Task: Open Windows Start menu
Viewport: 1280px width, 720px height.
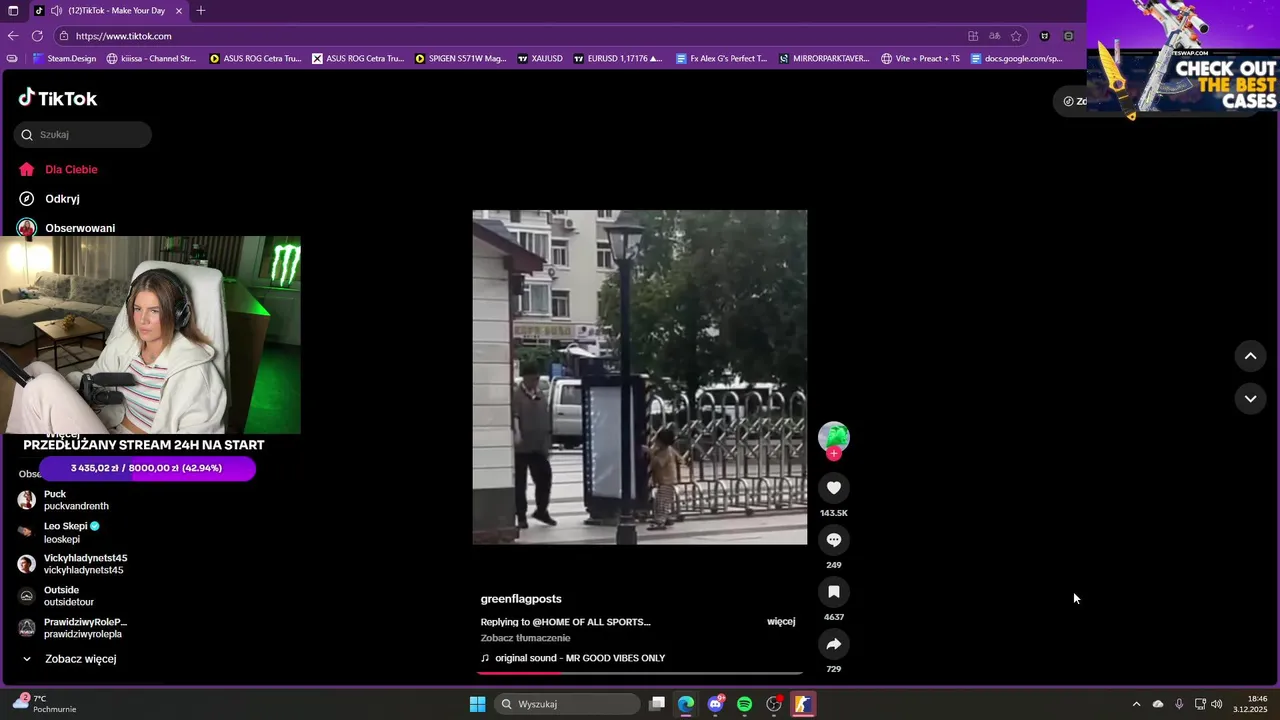Action: (x=478, y=704)
